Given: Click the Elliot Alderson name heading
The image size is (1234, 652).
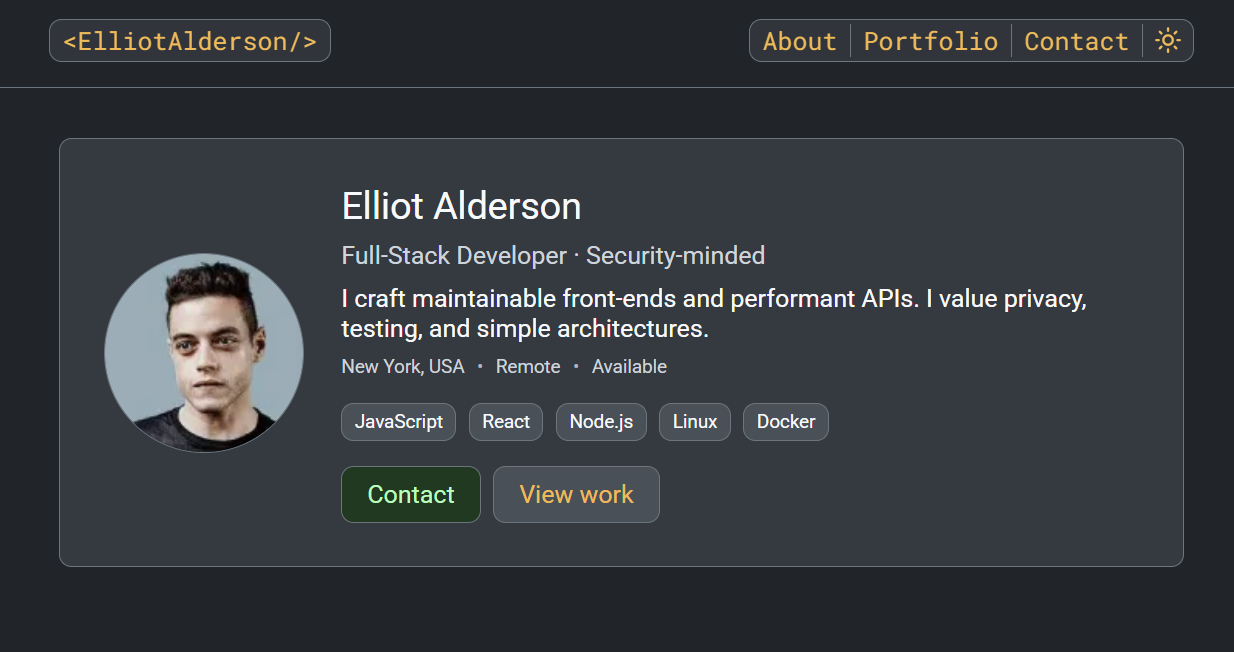Looking at the screenshot, I should 461,206.
